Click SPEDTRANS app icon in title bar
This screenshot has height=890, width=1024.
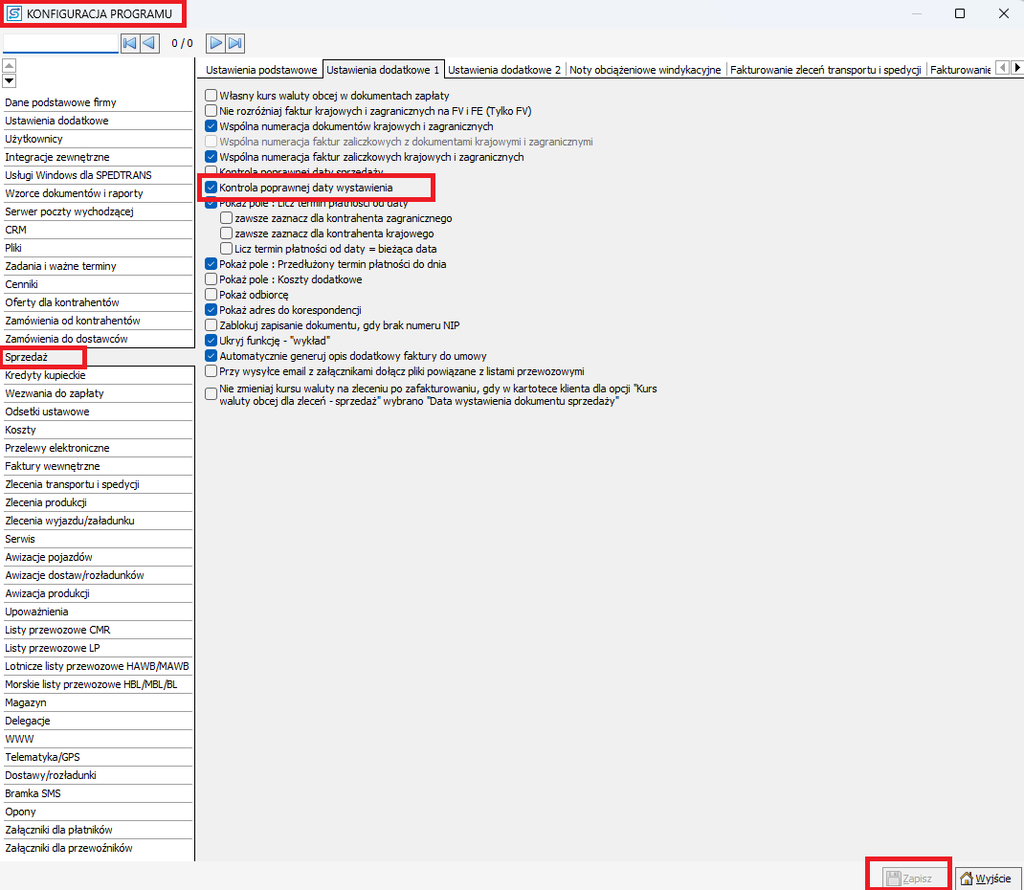(14, 13)
